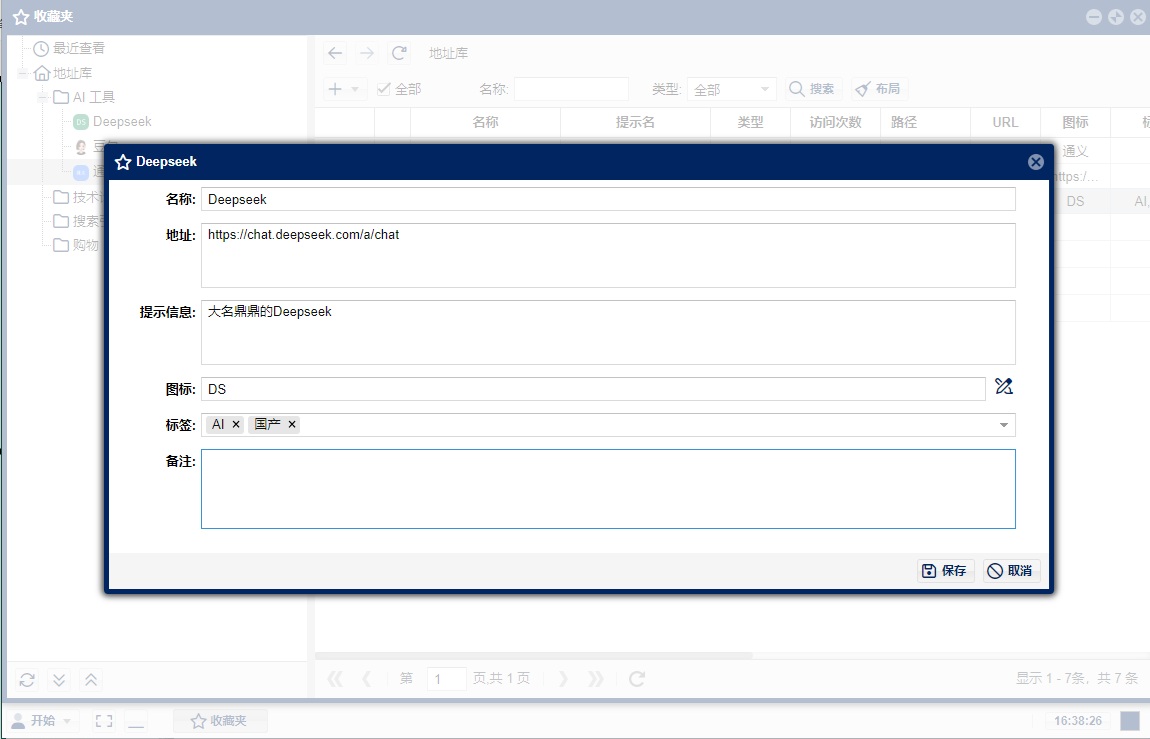Click the refresh icon in navigation toolbar
The image size is (1150, 739).
coord(399,53)
